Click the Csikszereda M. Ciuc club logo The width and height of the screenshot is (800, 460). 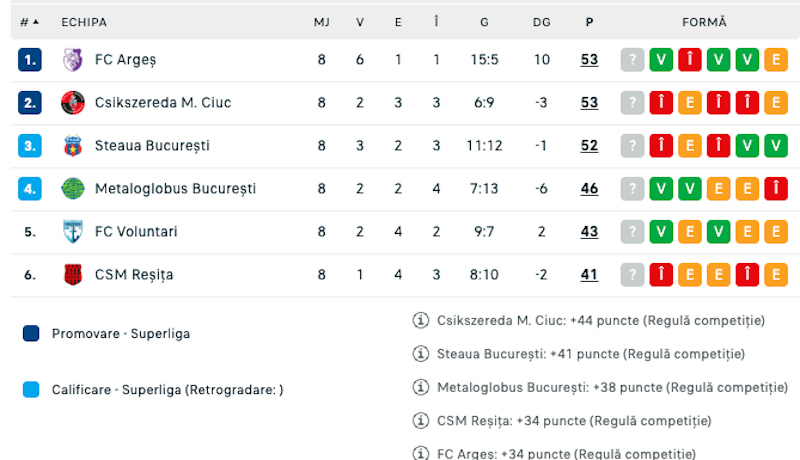72,102
